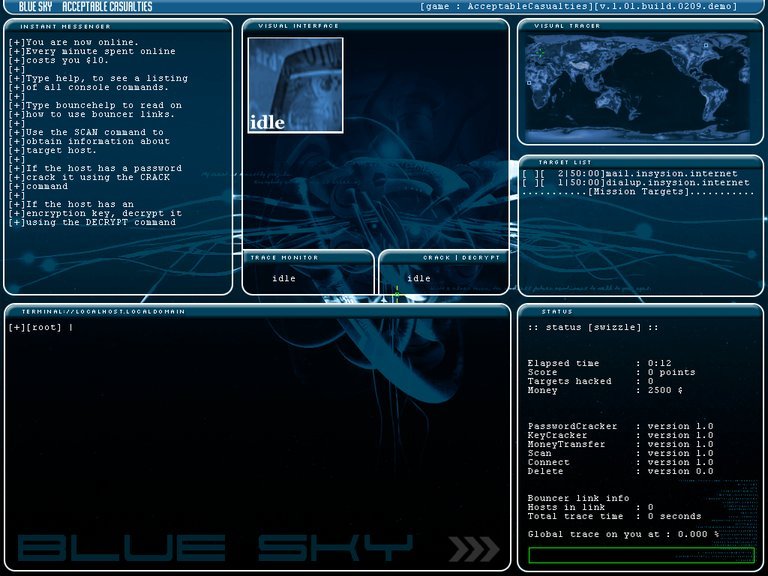This screenshot has width=768, height=576.
Task: Click the PasswordCracker version line
Action: click(620, 427)
